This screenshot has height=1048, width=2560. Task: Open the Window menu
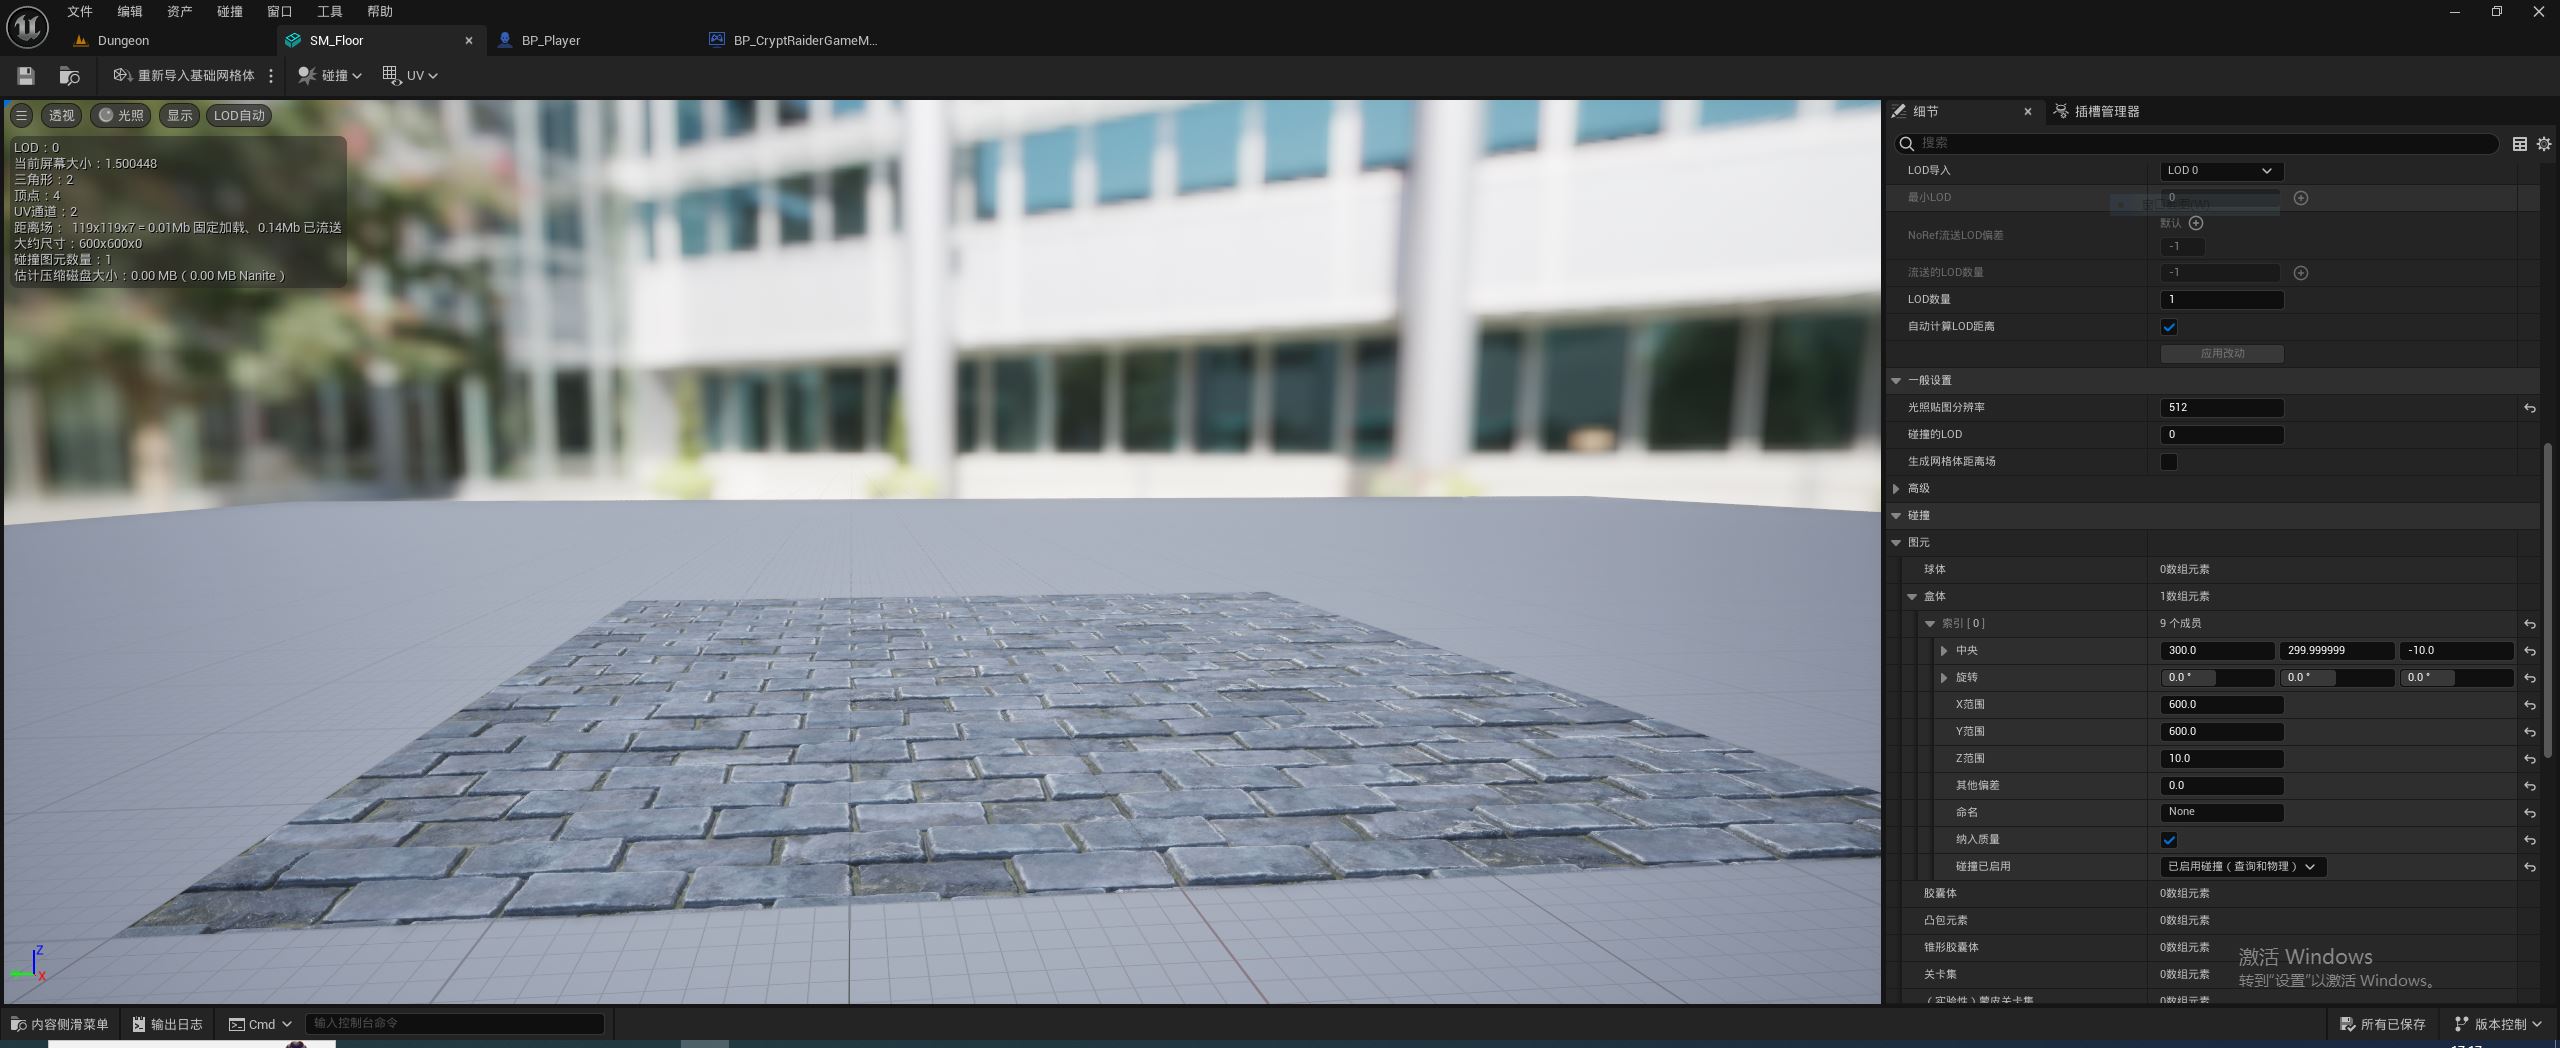pos(280,11)
